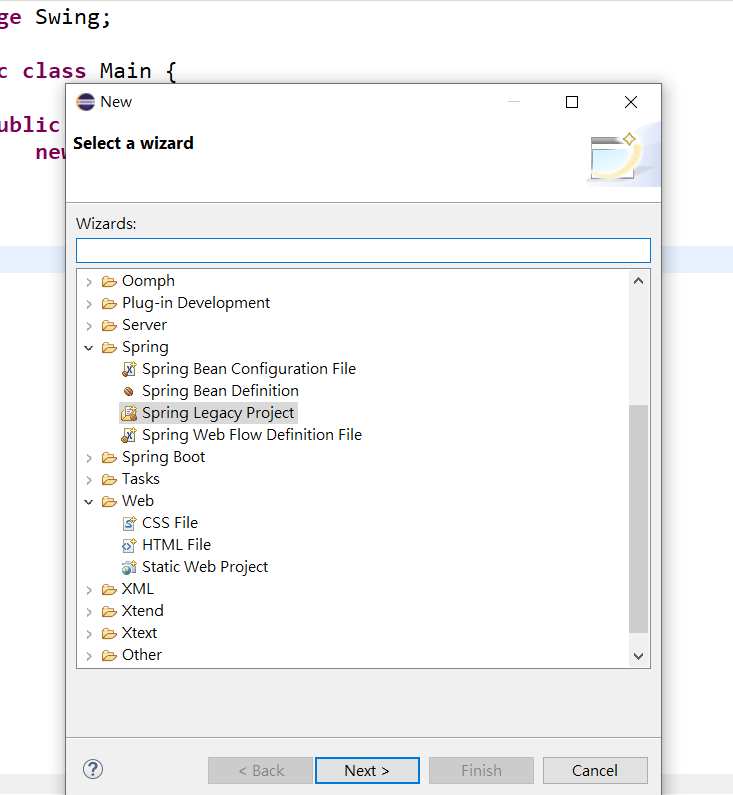Click the Spring Bean Configuration File icon
This screenshot has width=733, height=795.
click(x=129, y=369)
